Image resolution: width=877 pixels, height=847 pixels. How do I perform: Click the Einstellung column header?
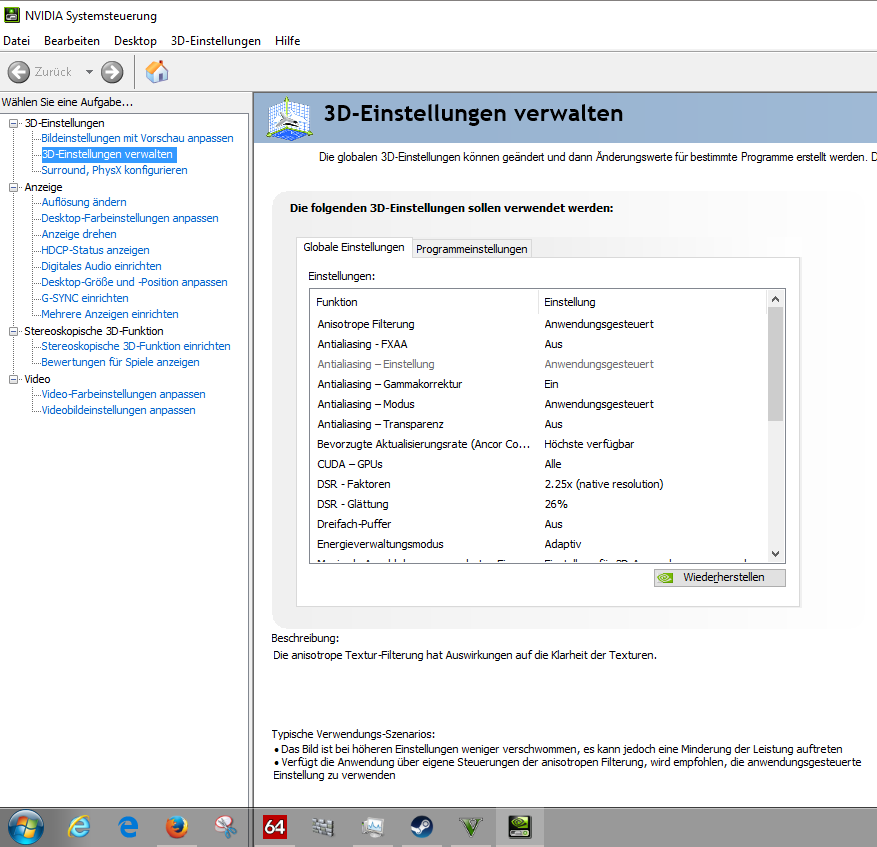[x=653, y=302]
